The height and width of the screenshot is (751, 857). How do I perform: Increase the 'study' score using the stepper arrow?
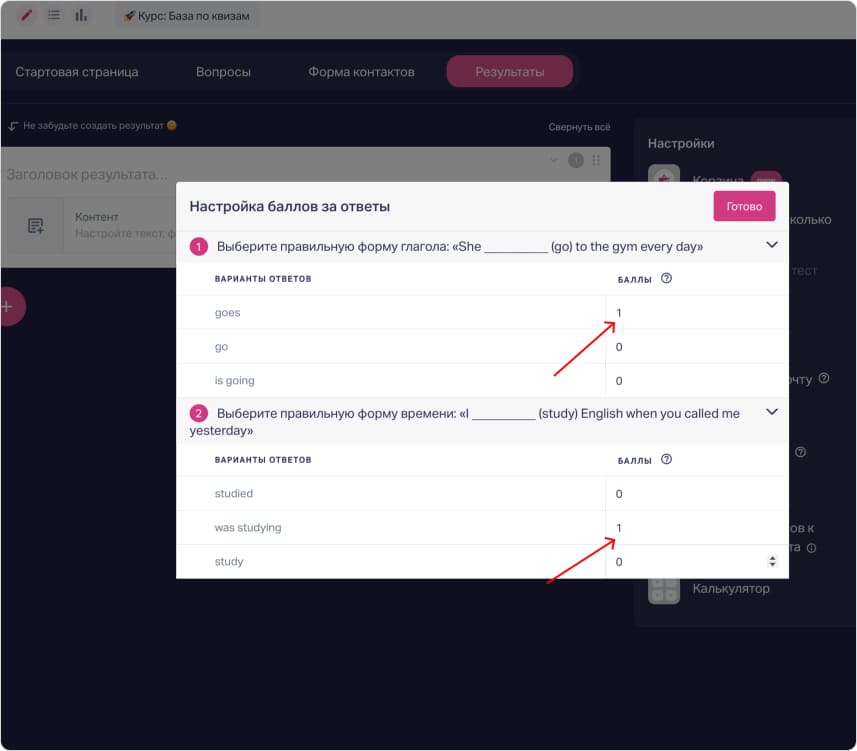point(772,557)
